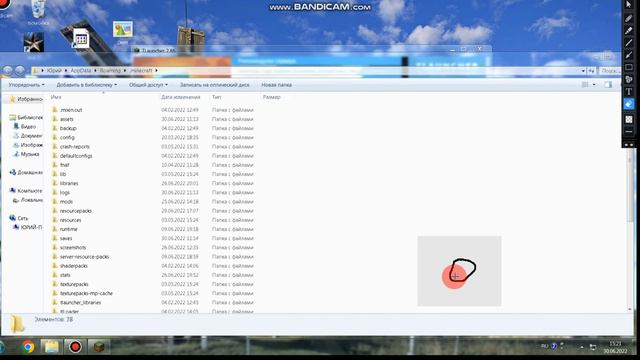Change view using the view icon button
This screenshot has width=640, height=360.
585,84
